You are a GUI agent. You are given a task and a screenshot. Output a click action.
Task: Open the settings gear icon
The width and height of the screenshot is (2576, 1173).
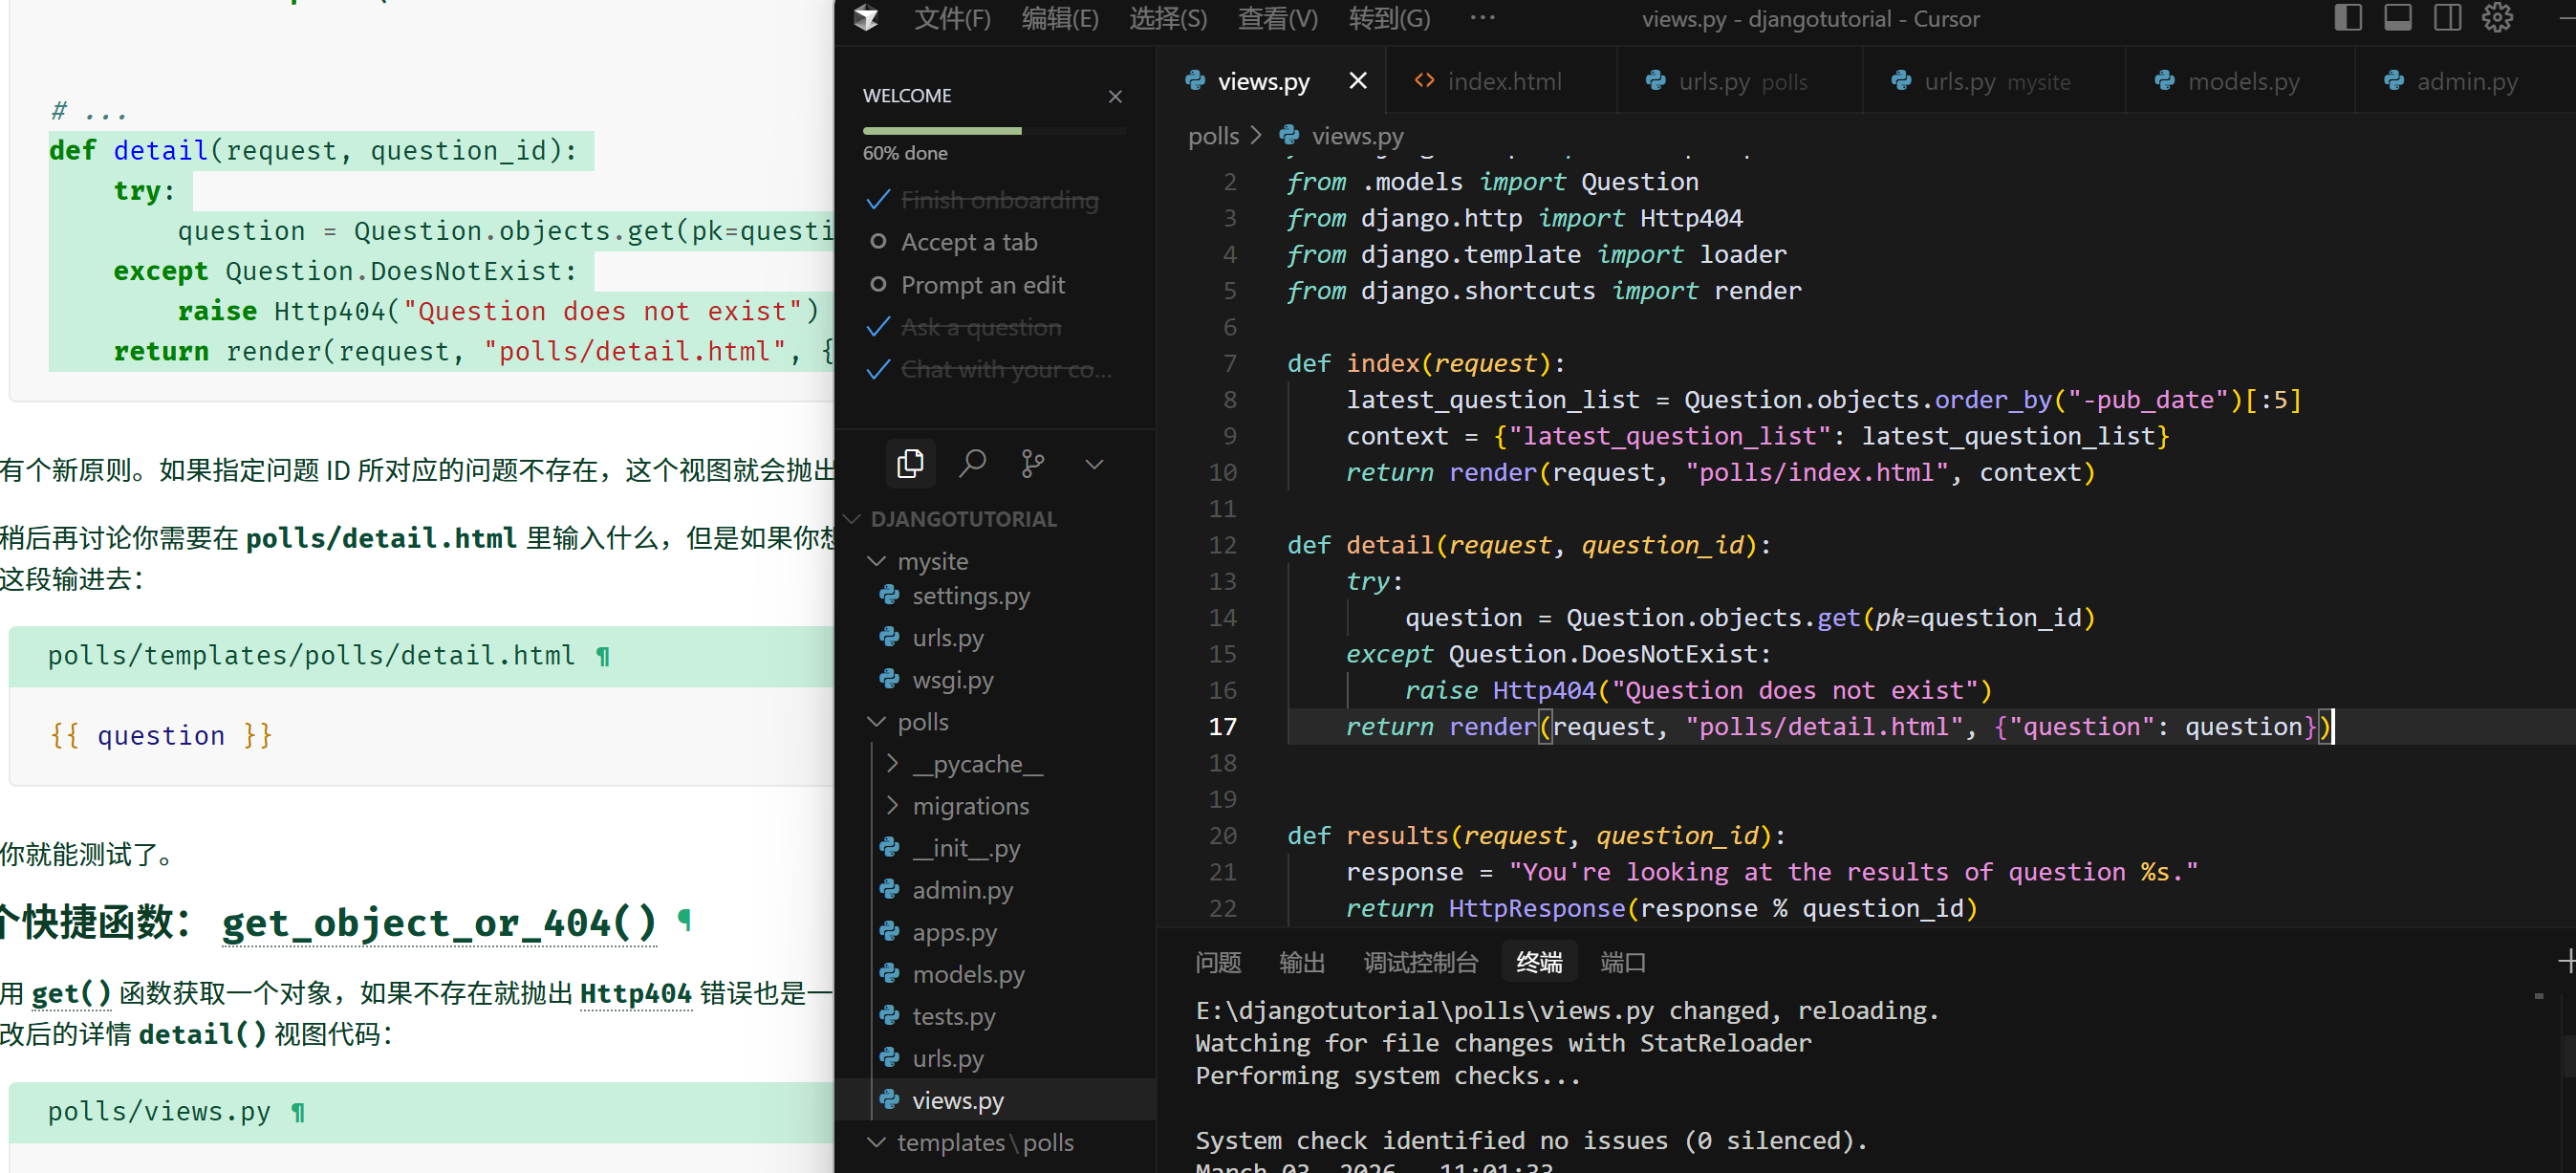coord(2497,18)
